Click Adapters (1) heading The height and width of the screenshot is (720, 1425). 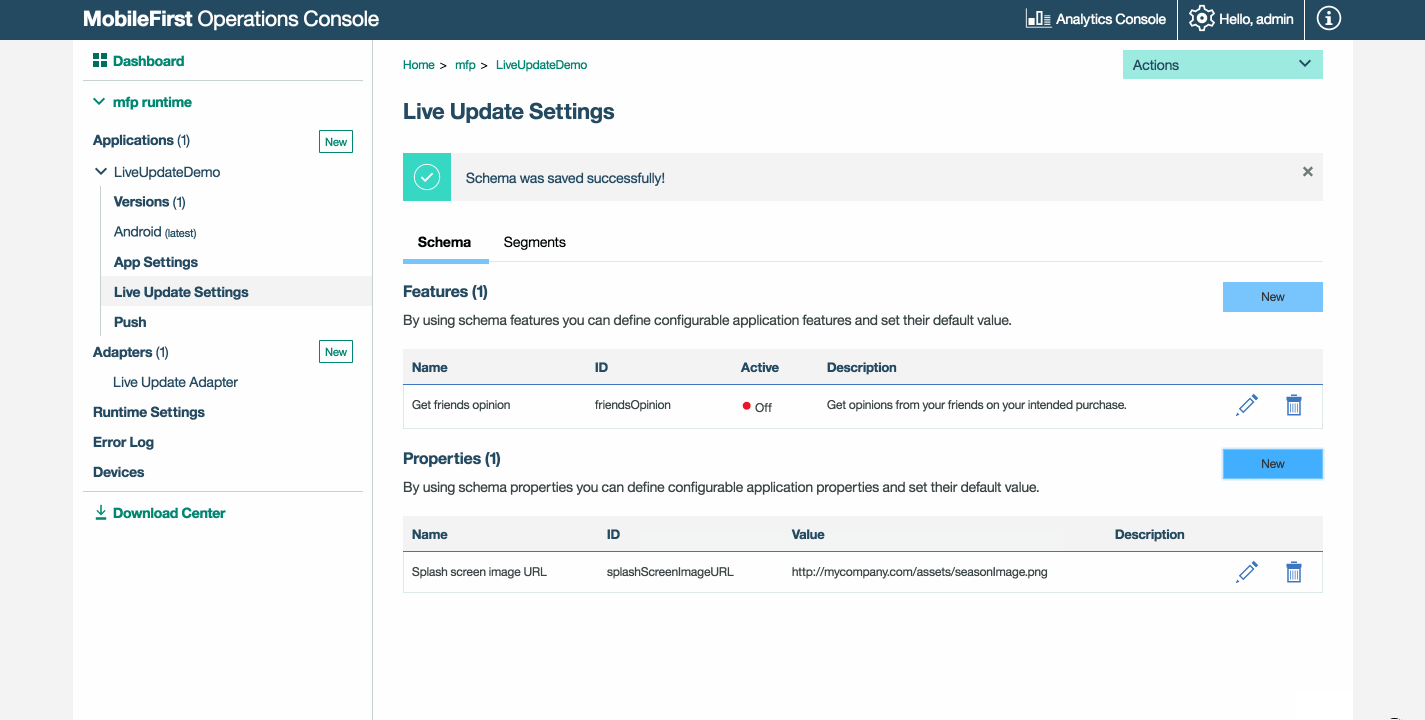(131, 352)
